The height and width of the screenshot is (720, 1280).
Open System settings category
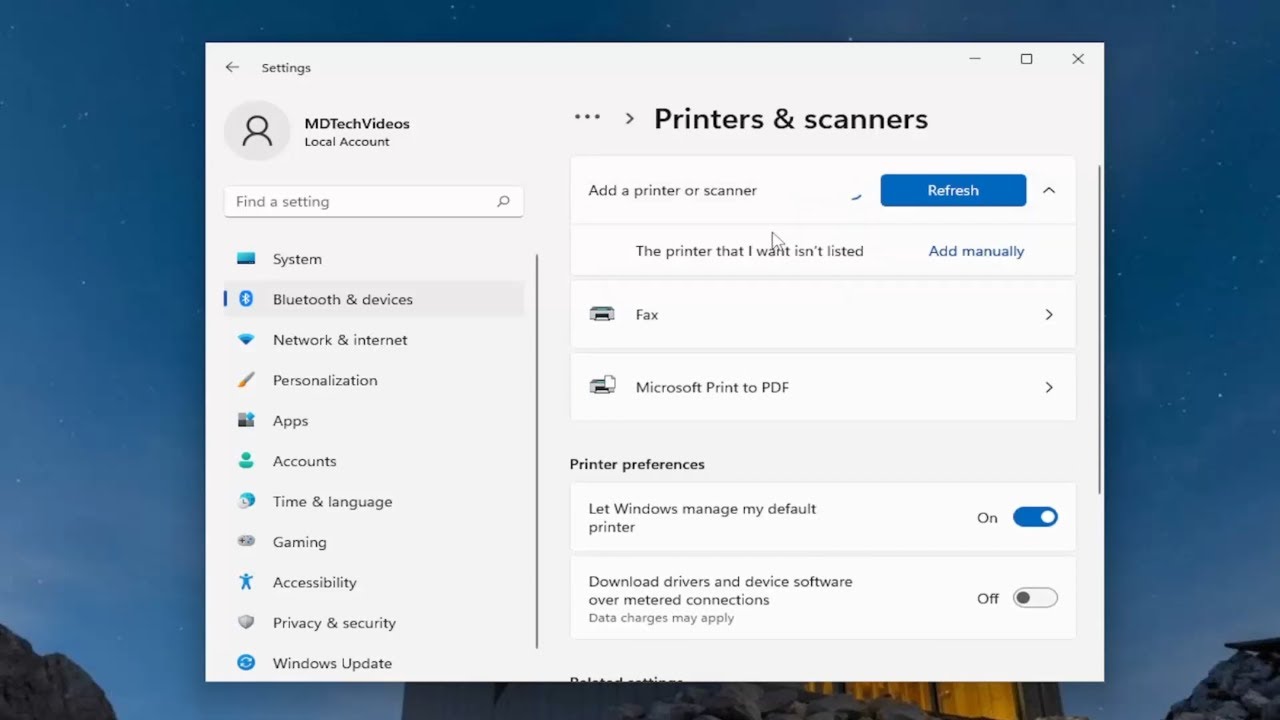[x=374, y=259]
